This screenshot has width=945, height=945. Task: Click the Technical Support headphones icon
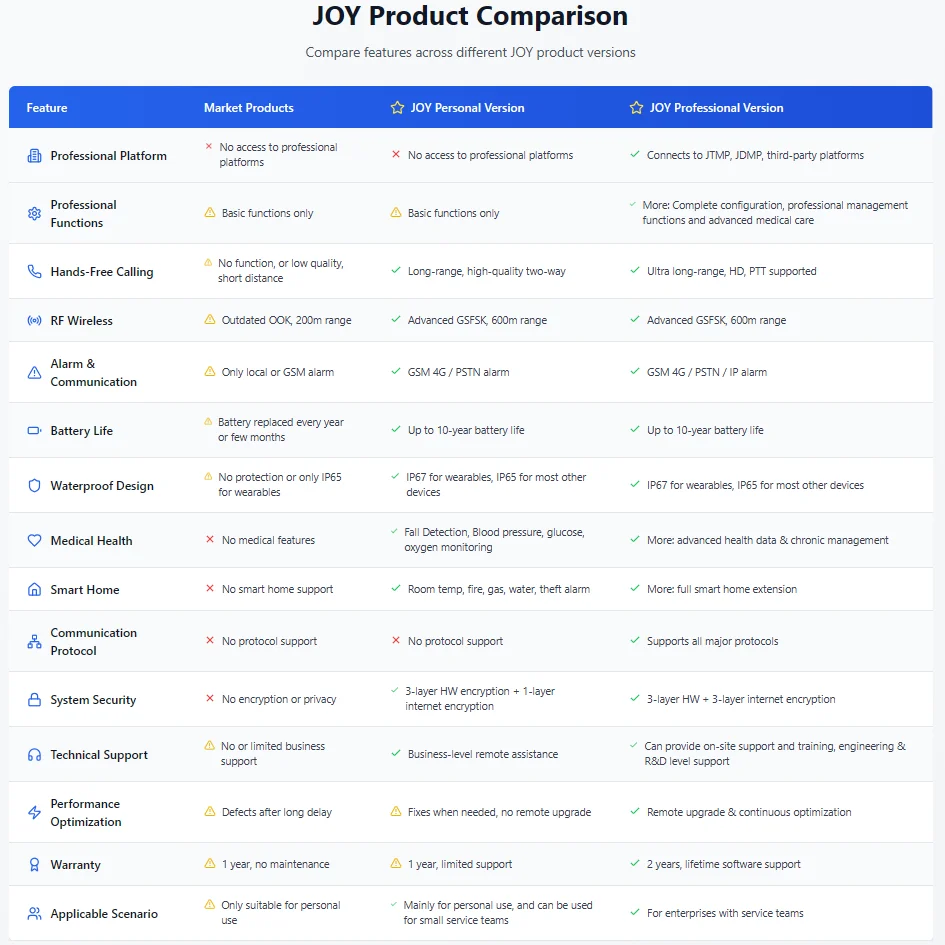(x=34, y=755)
